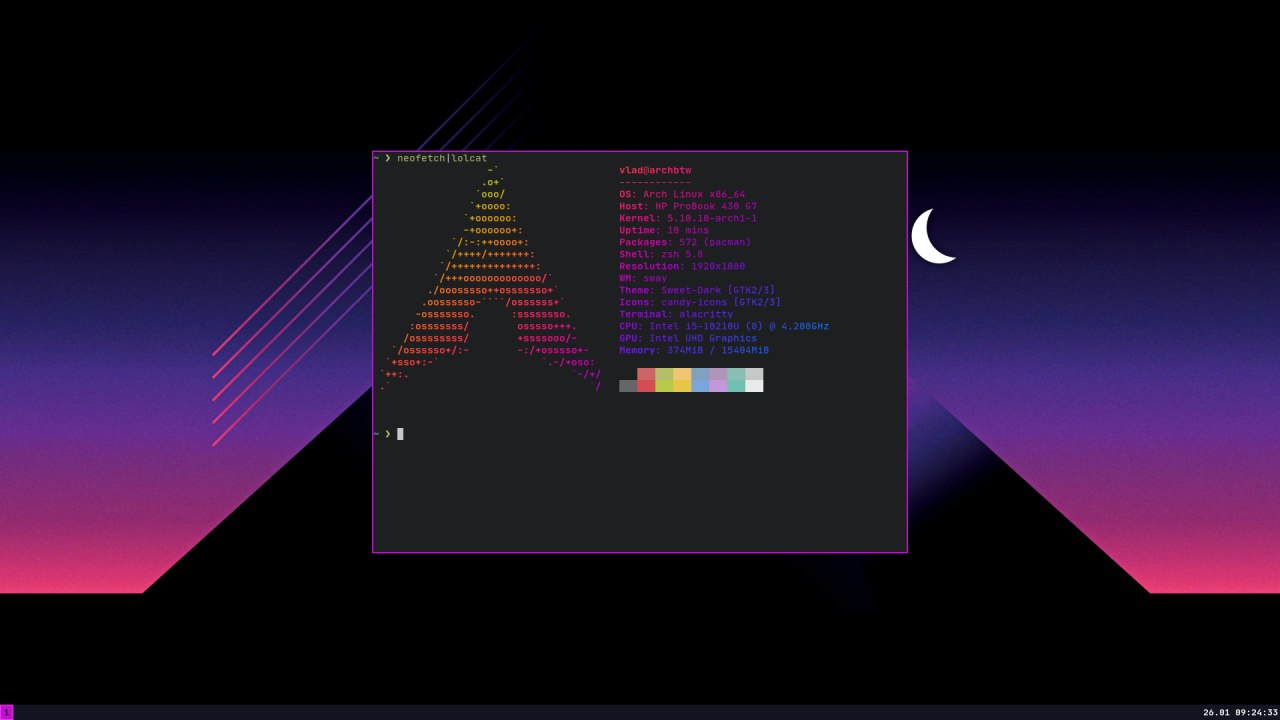The width and height of the screenshot is (1280, 720).
Task: Click the 'Packages: 572 (pacman)' line
Action: coord(685,242)
